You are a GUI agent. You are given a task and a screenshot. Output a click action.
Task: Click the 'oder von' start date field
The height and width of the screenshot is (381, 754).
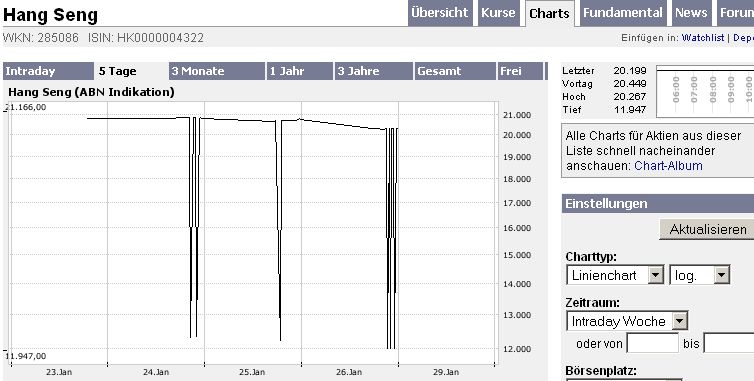pyautogui.click(x=653, y=343)
